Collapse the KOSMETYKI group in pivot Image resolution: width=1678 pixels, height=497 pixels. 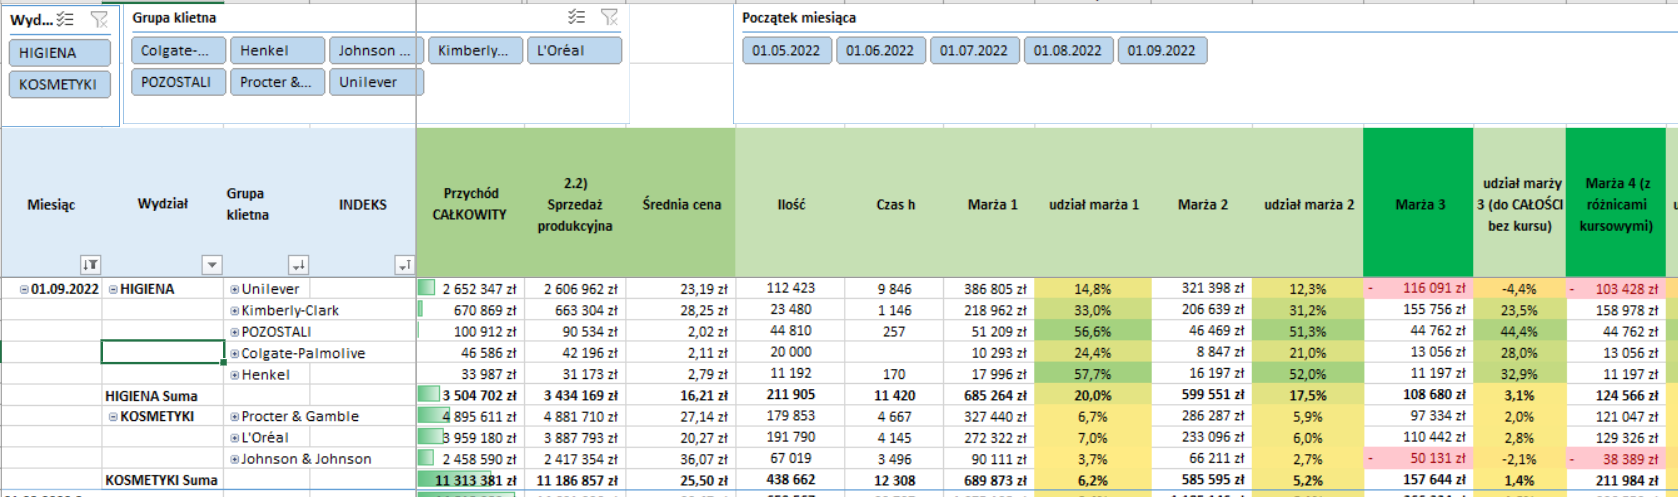(x=113, y=417)
